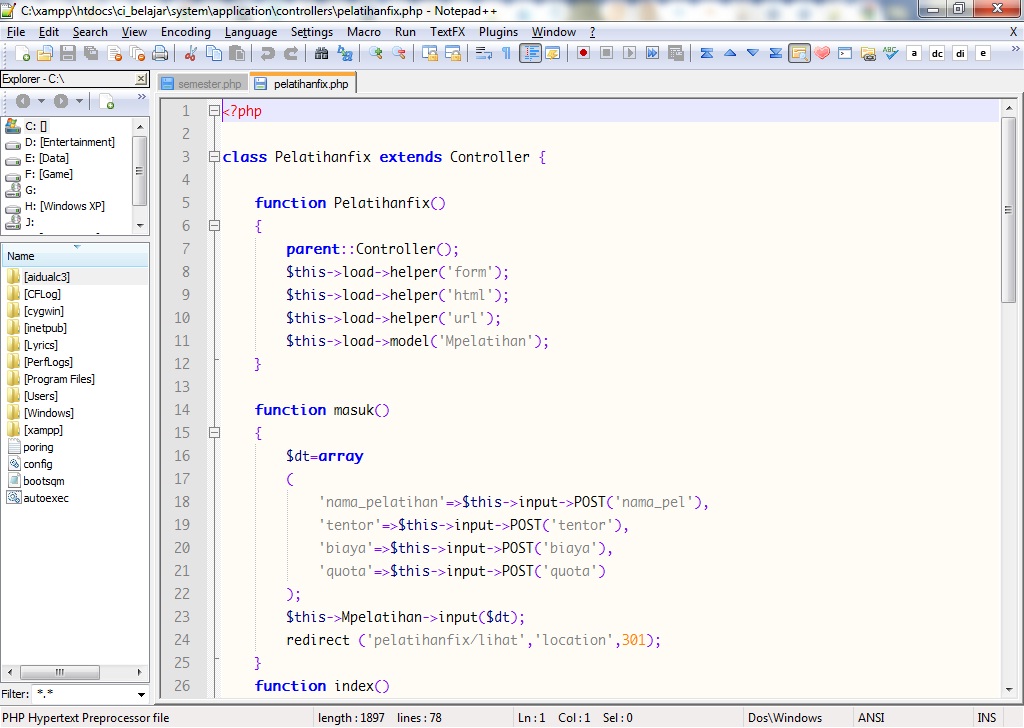Paste from clipboard
1024x728 pixels.
tap(239, 55)
